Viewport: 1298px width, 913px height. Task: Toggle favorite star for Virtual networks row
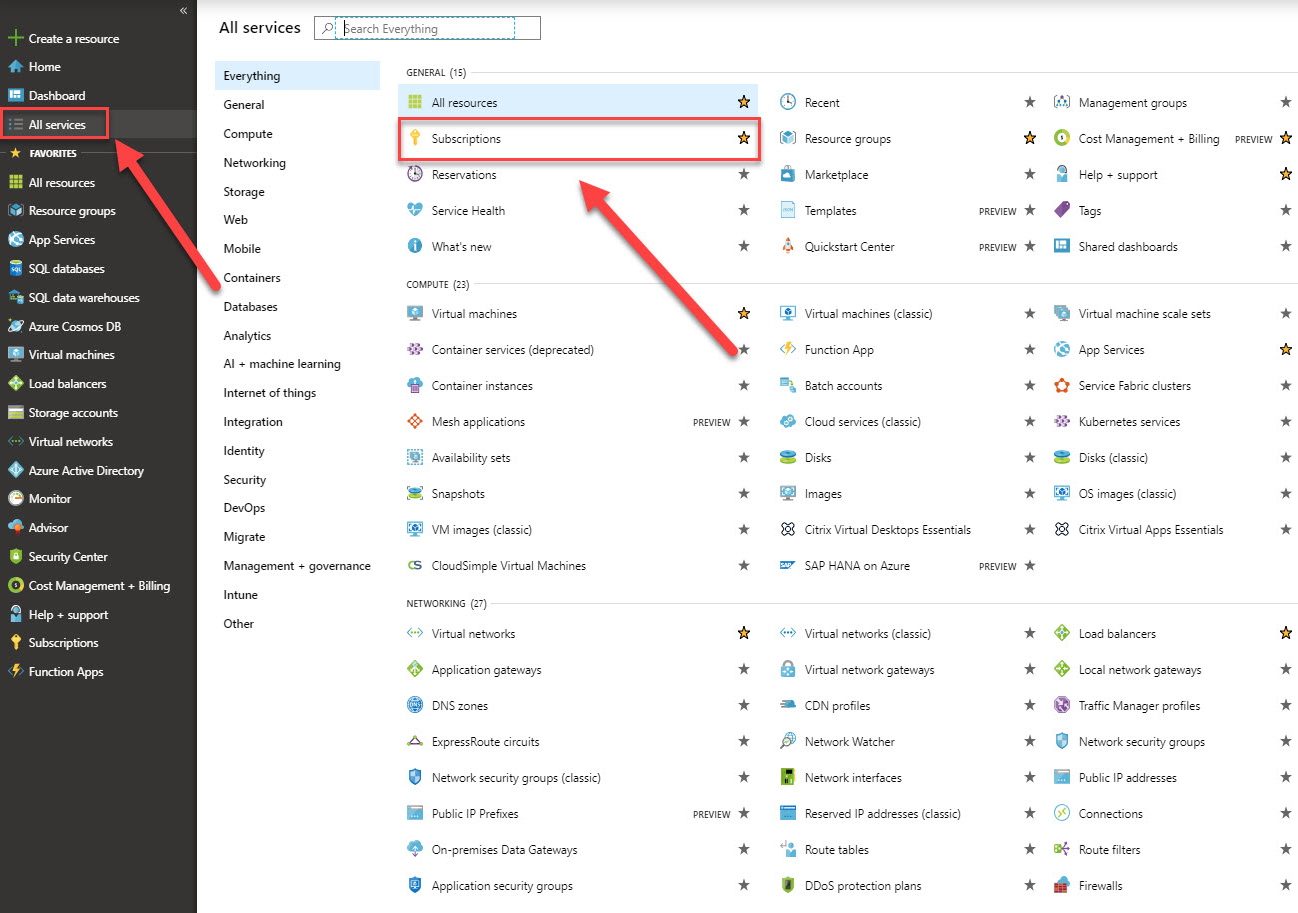[x=743, y=633]
